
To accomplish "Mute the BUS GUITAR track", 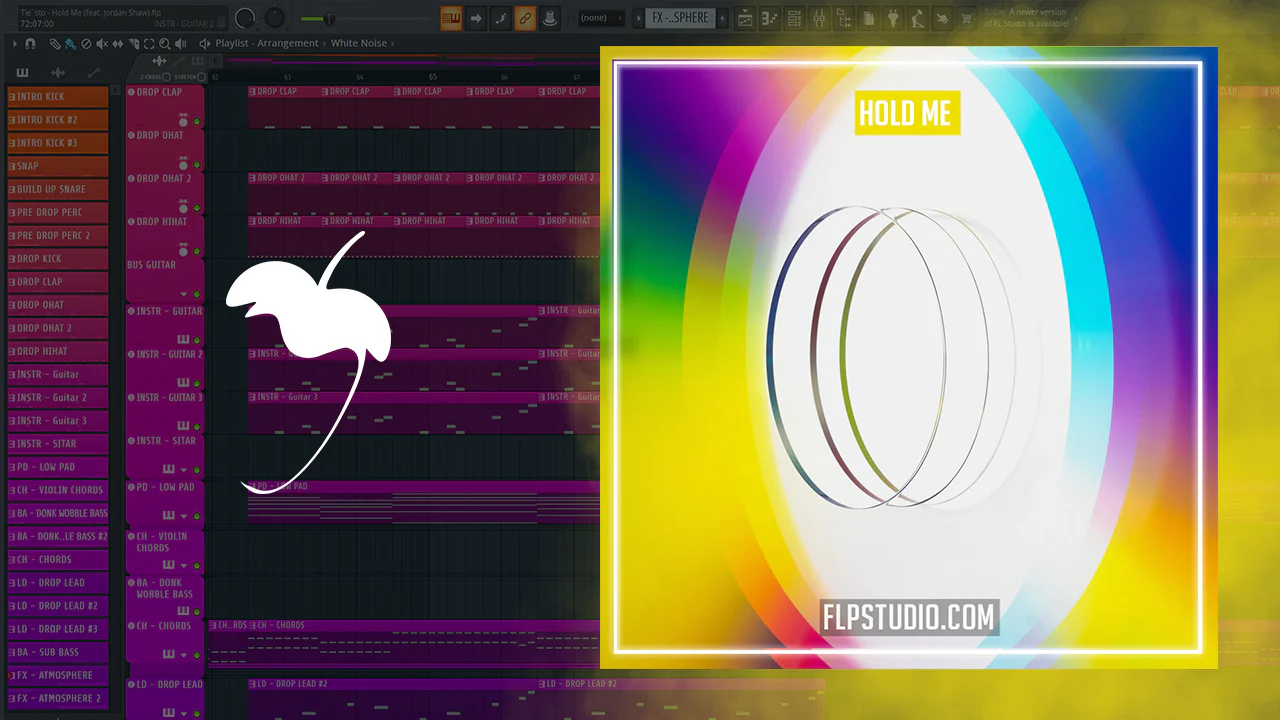I will pyautogui.click(x=197, y=295).
